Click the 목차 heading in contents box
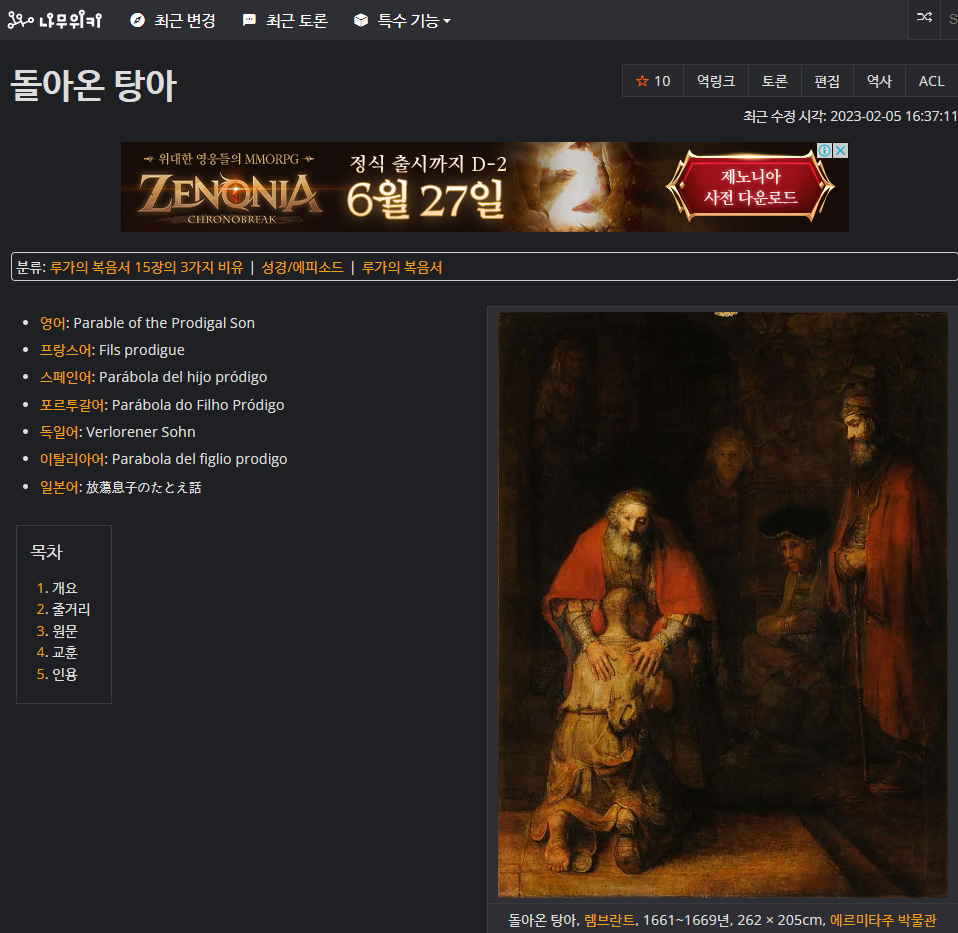Viewport: 958px width, 933px height. (46, 552)
